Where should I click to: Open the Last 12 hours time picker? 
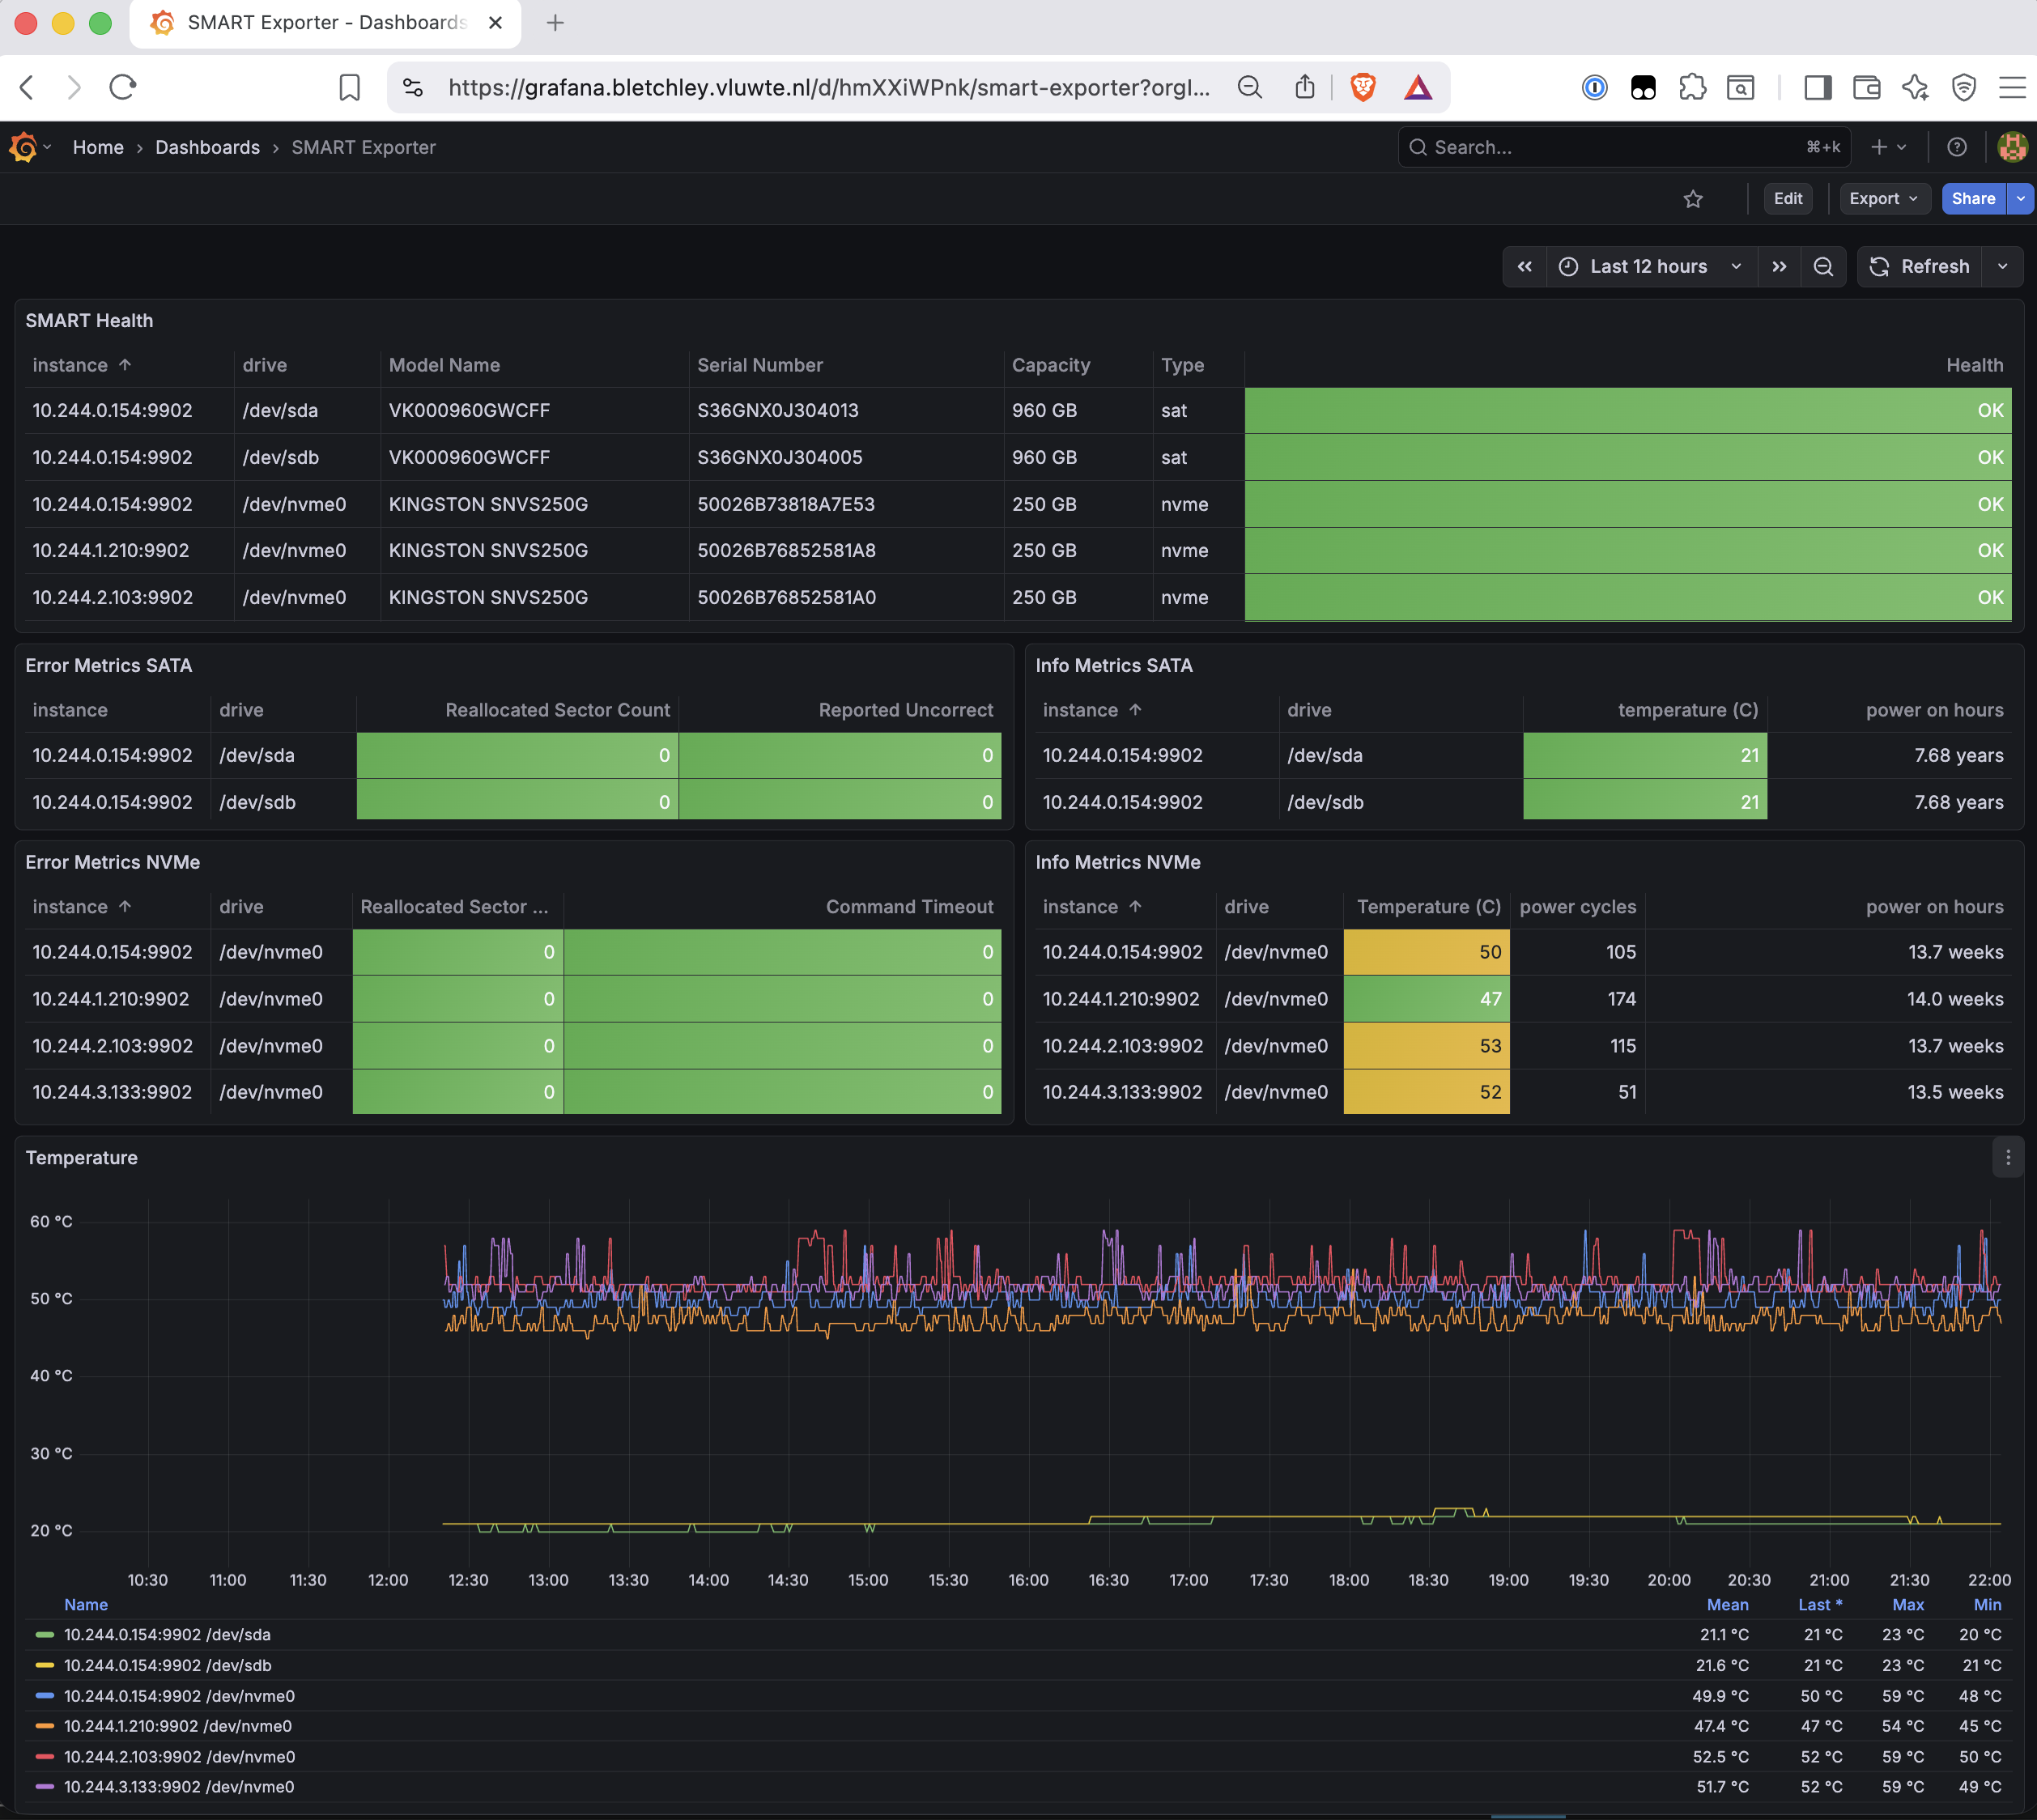tap(1651, 267)
